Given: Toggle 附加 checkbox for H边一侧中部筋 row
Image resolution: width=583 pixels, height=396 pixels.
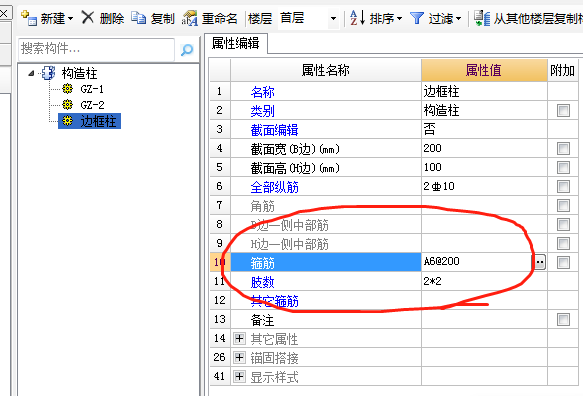Looking at the screenshot, I should pyautogui.click(x=563, y=244).
